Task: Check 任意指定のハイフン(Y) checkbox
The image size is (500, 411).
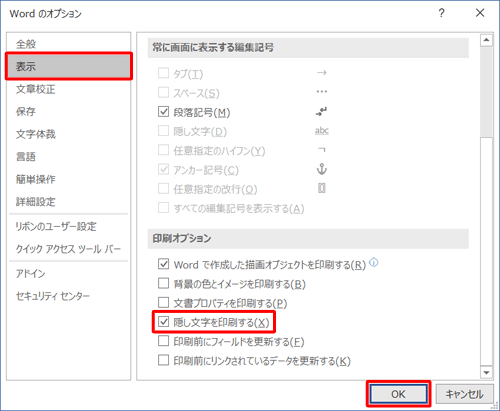Action: pyautogui.click(x=163, y=150)
